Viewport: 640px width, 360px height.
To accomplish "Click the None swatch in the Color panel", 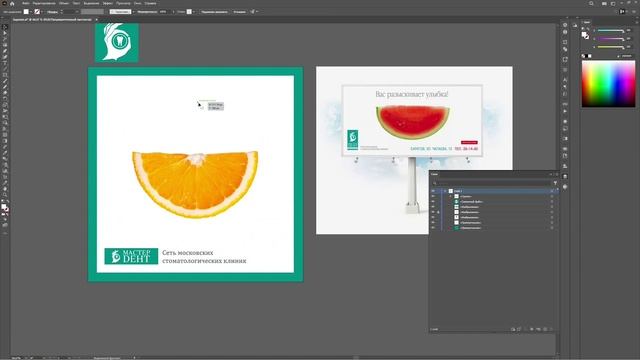I will tap(583, 56).
